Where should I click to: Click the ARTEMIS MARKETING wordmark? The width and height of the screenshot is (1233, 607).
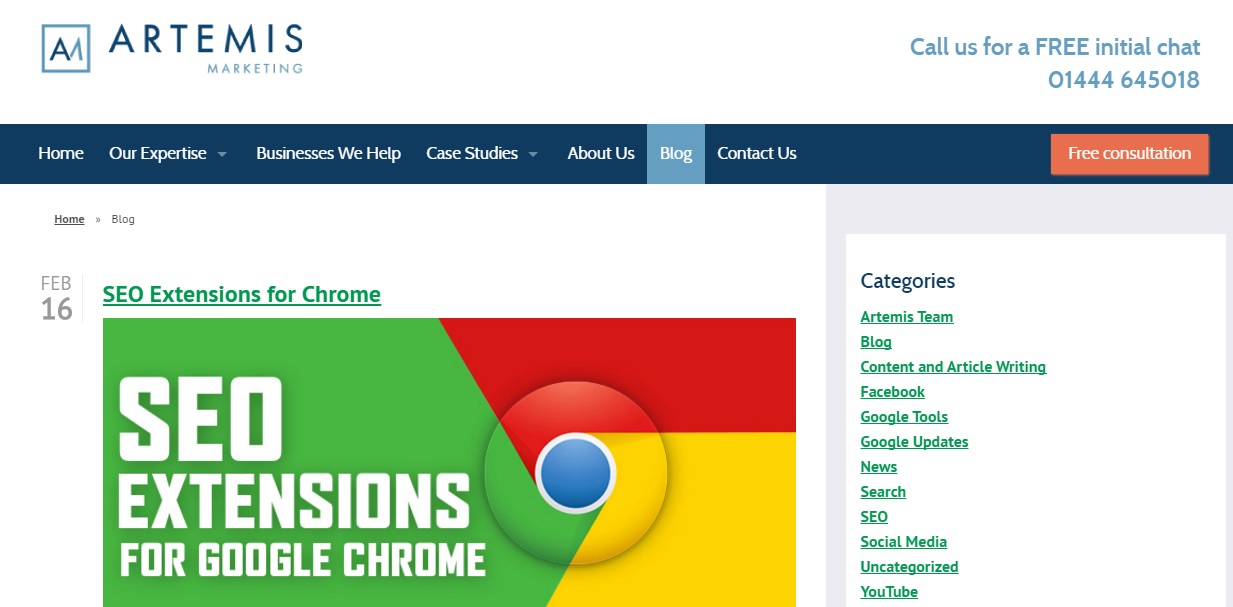click(206, 48)
